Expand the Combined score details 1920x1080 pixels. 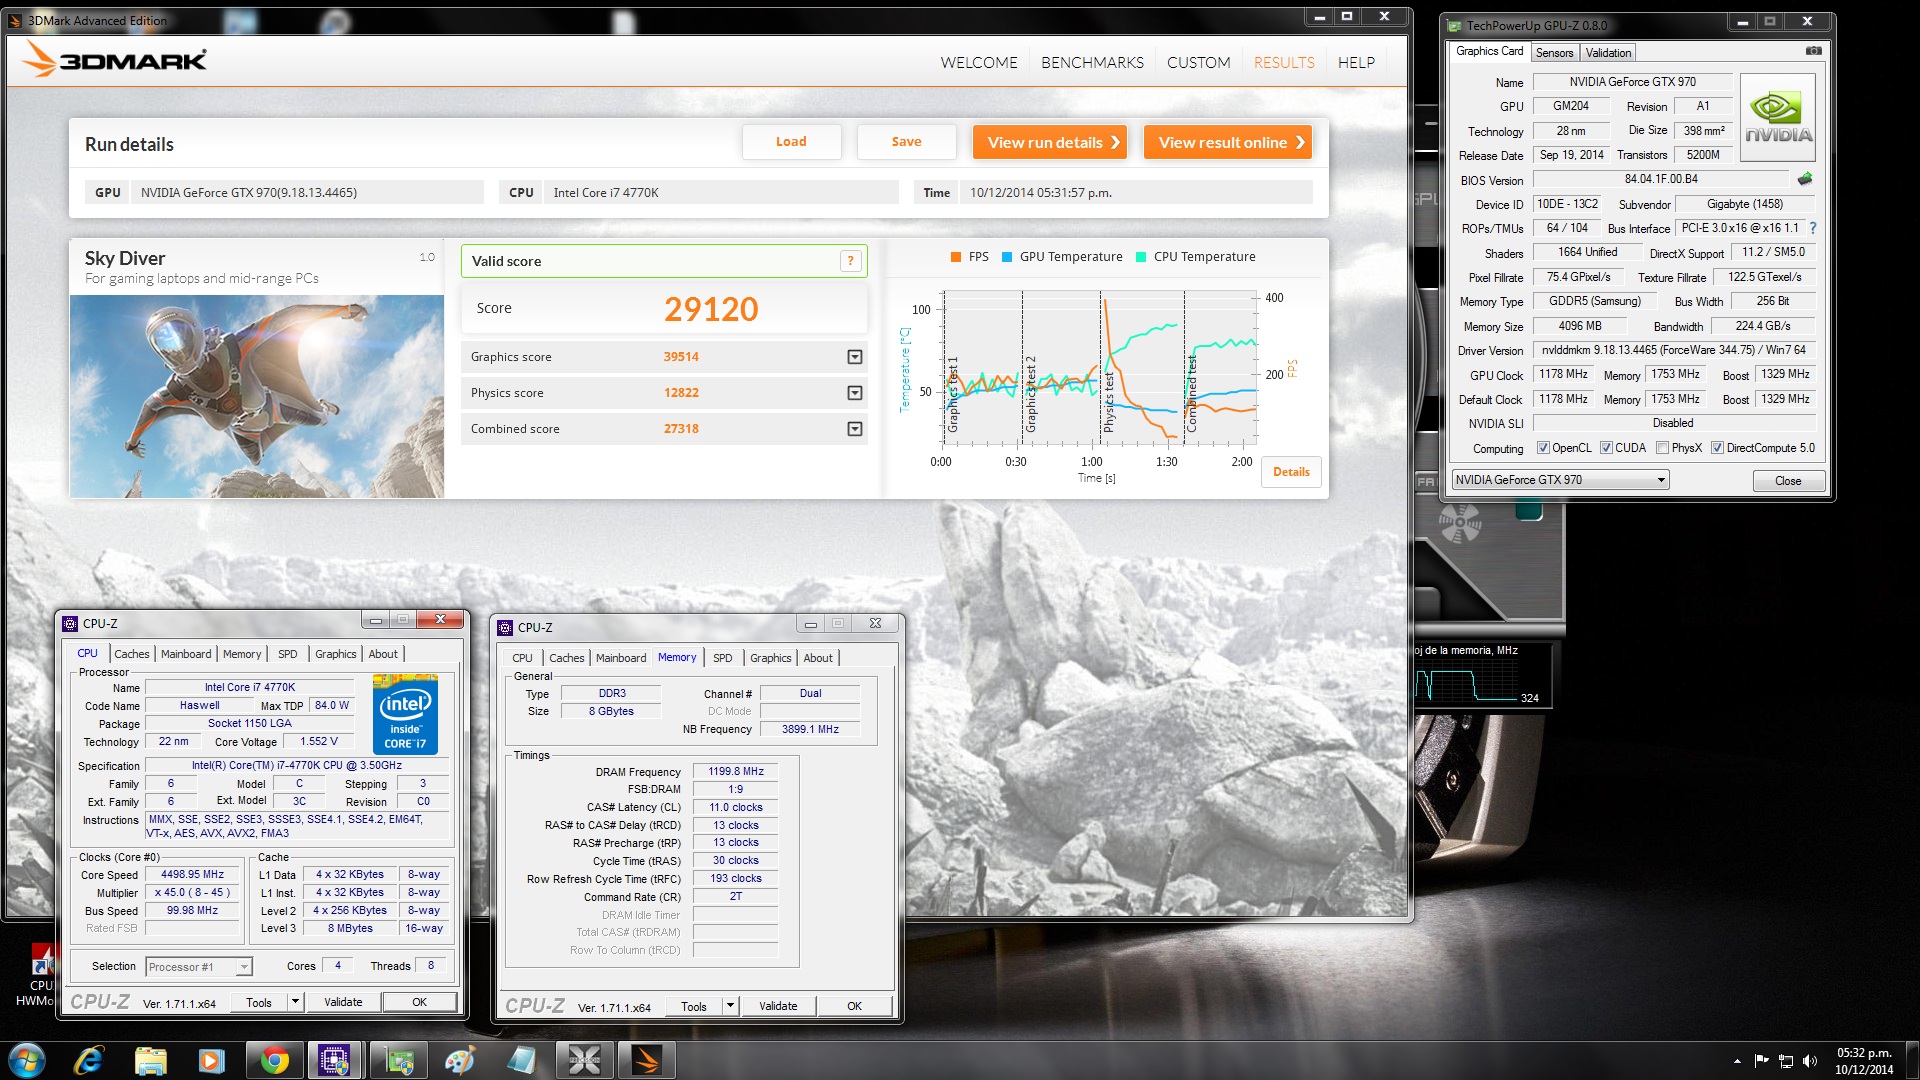click(x=854, y=429)
